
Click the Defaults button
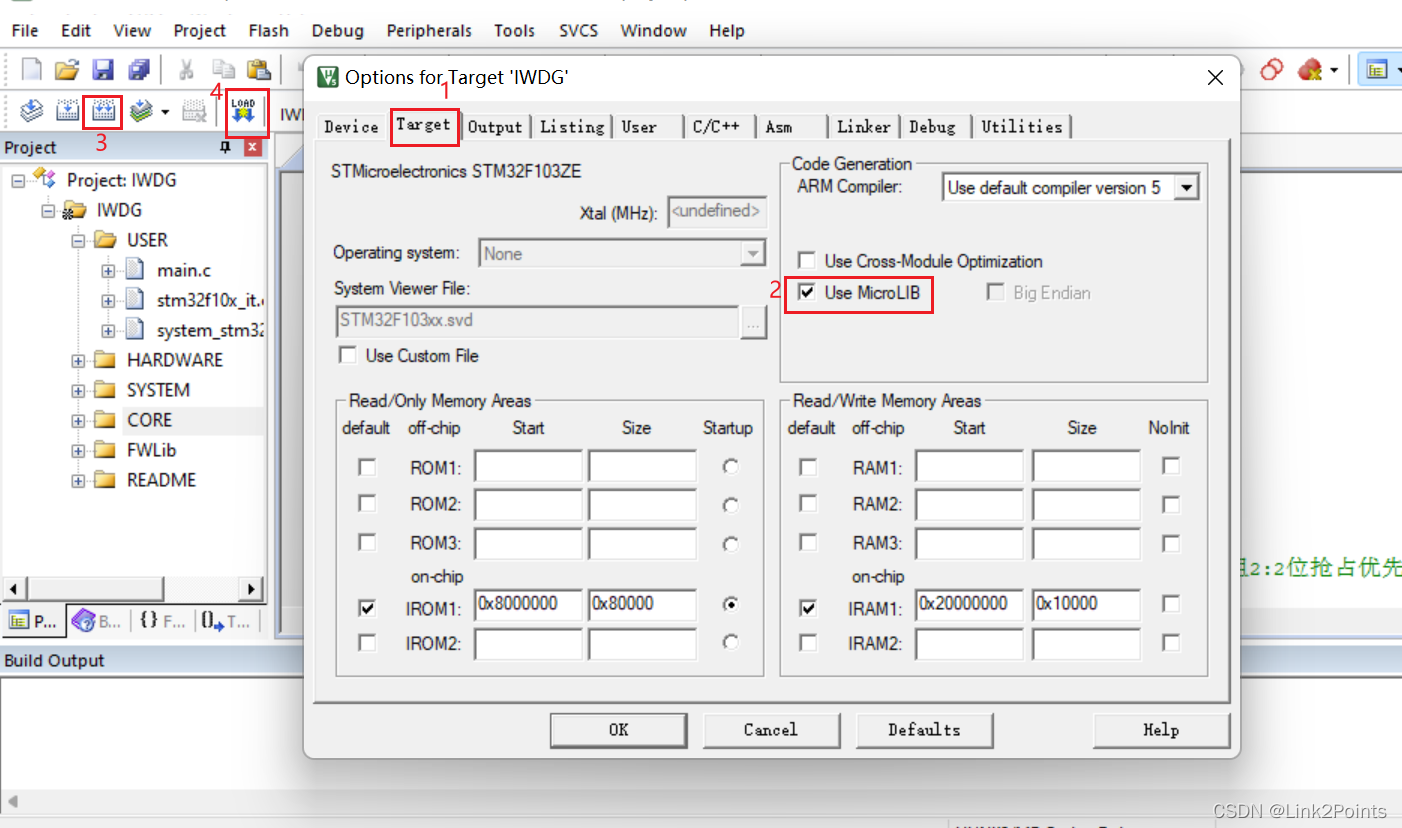[x=924, y=730]
